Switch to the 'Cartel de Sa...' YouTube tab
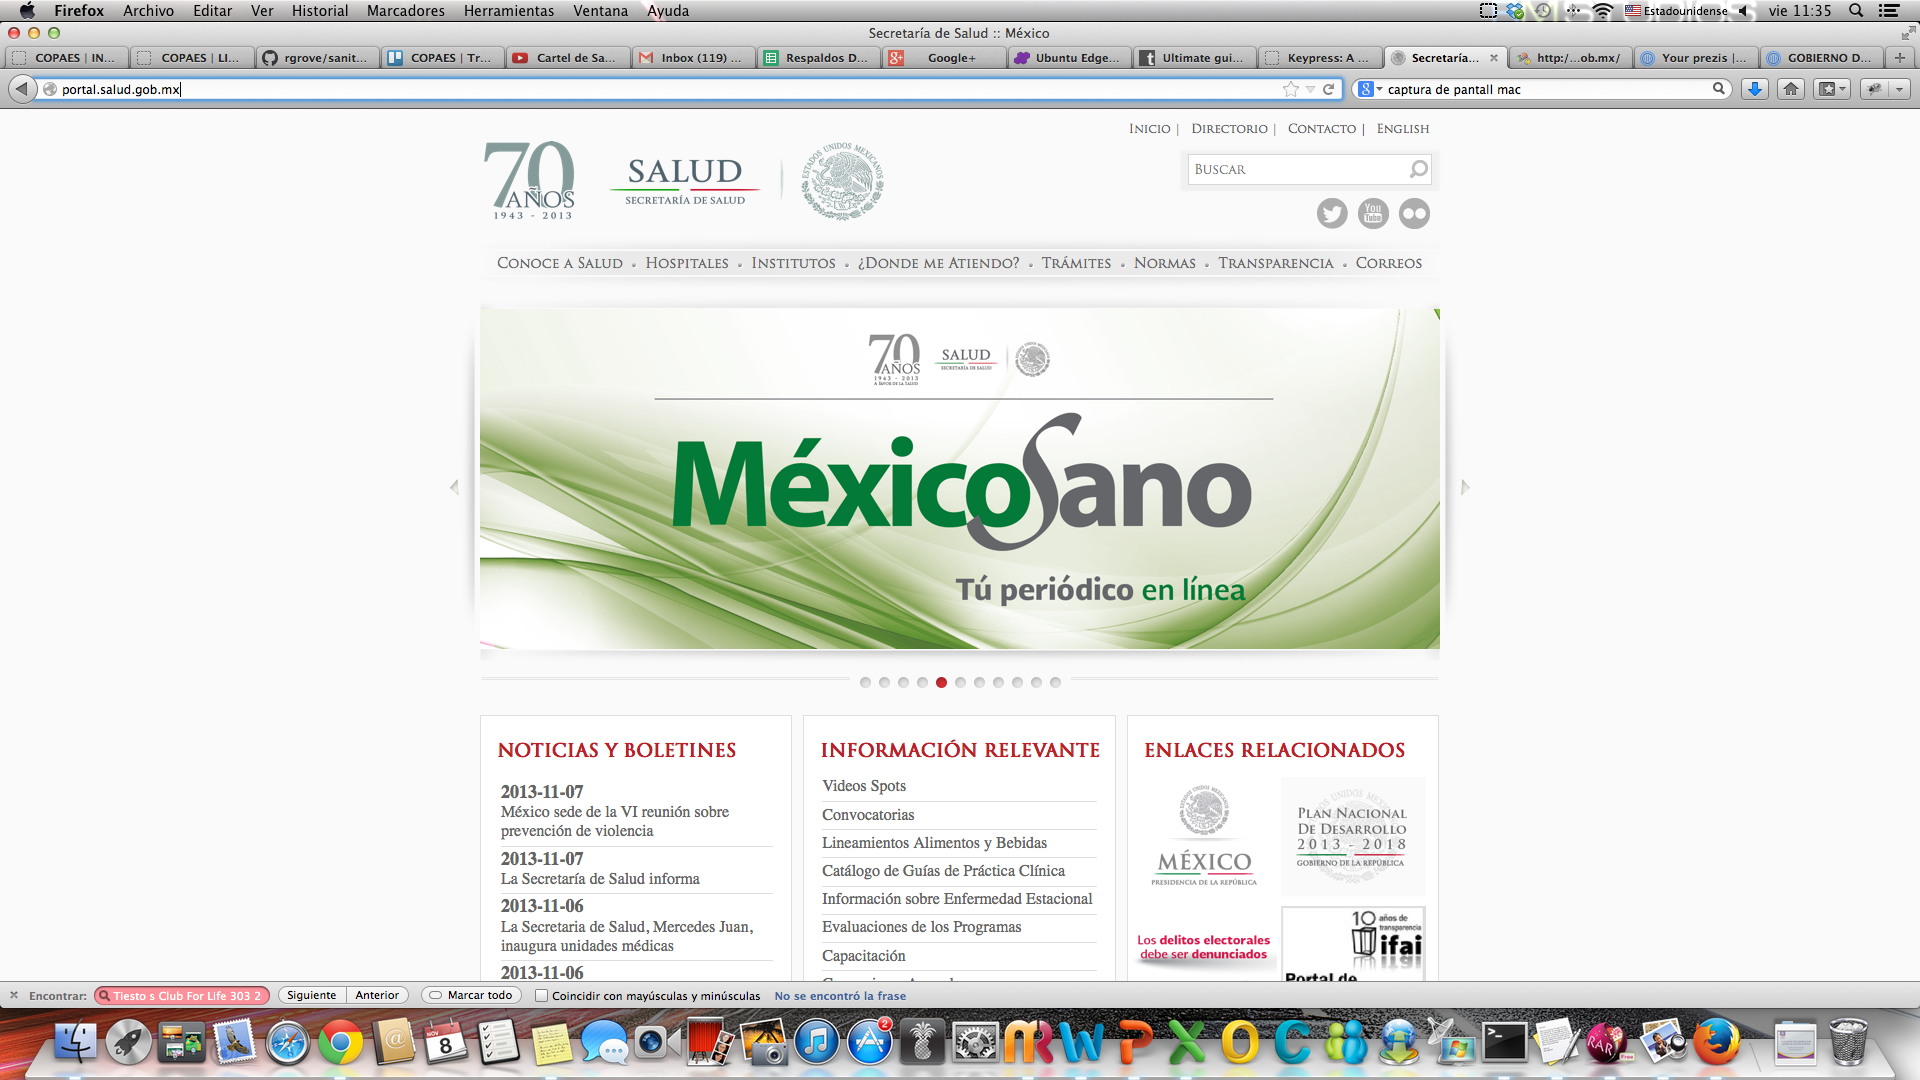This screenshot has width=1920, height=1080. pos(568,58)
